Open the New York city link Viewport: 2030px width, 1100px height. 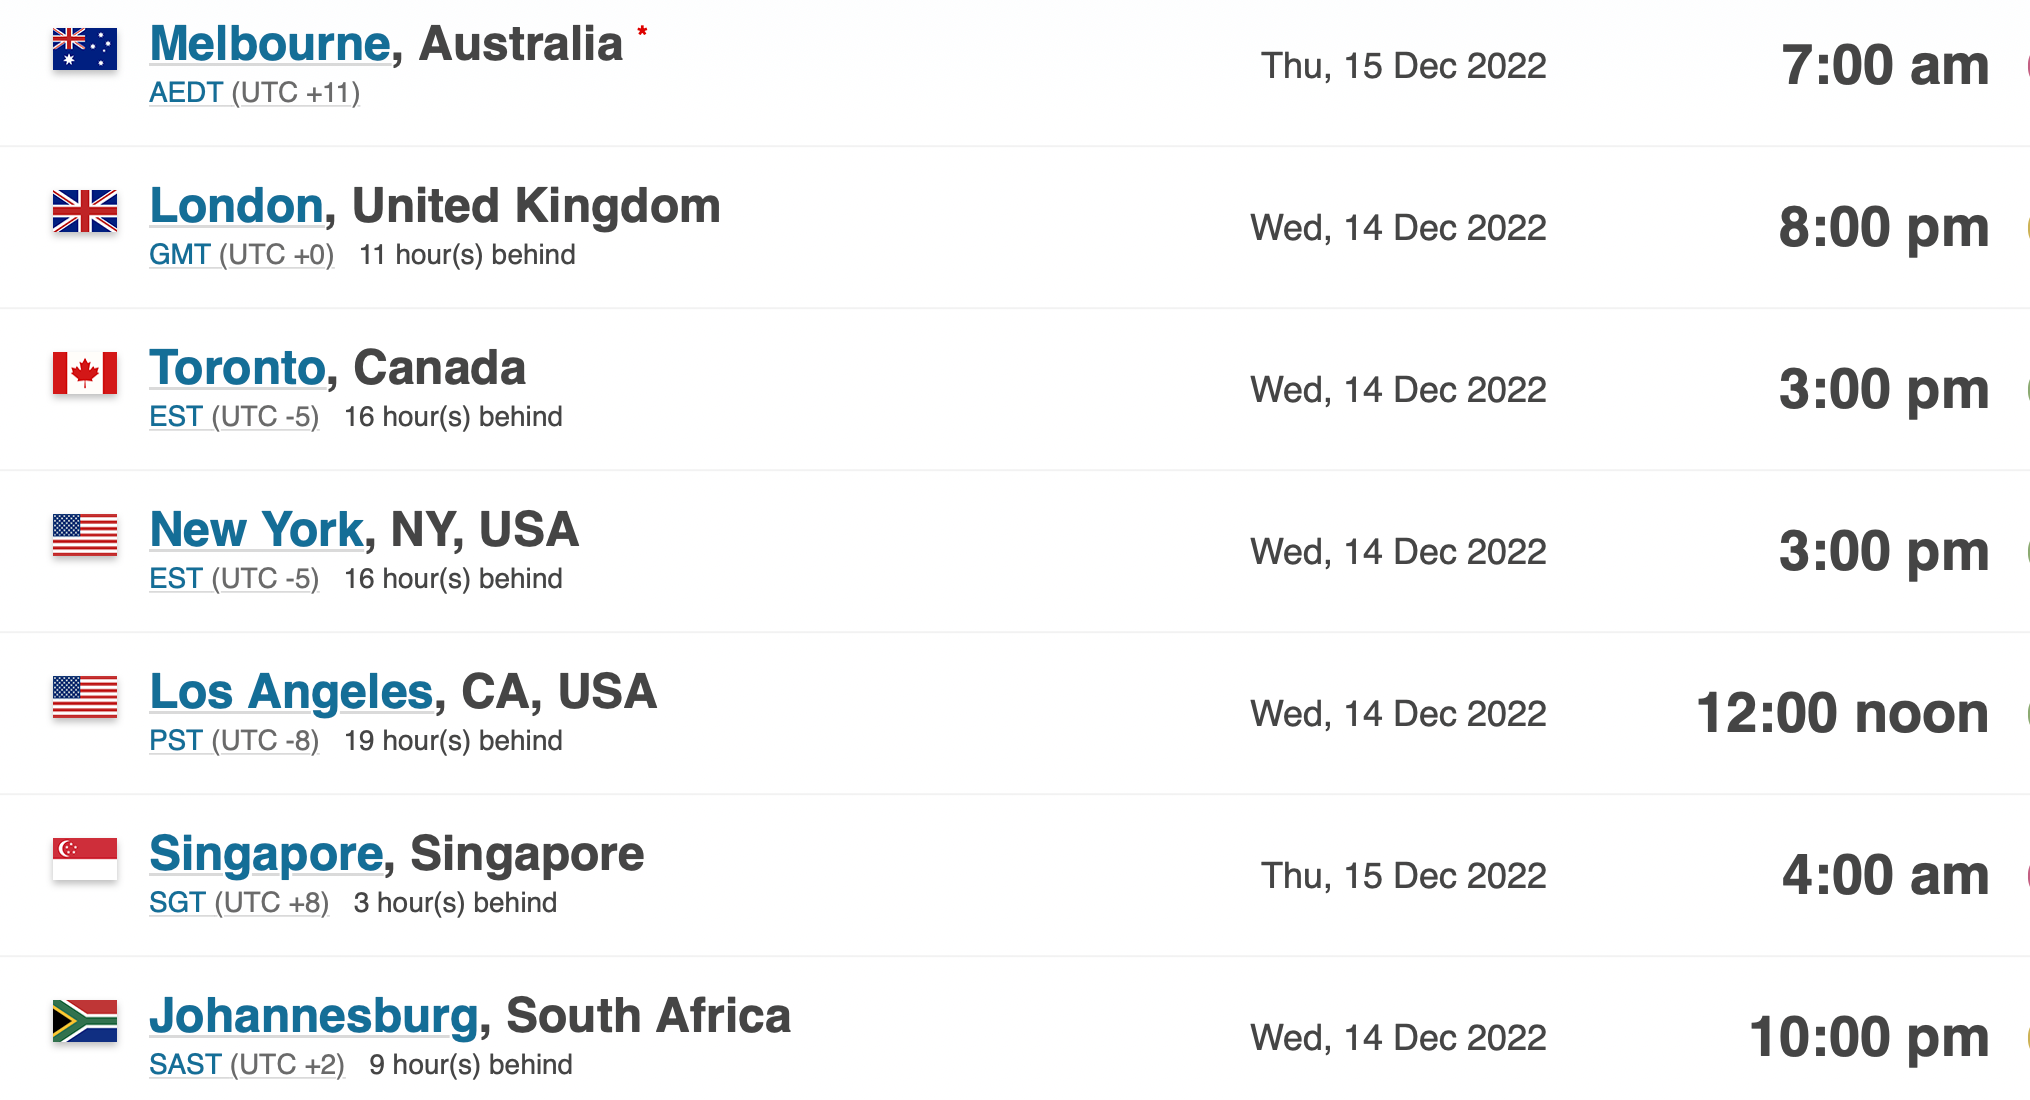256,529
